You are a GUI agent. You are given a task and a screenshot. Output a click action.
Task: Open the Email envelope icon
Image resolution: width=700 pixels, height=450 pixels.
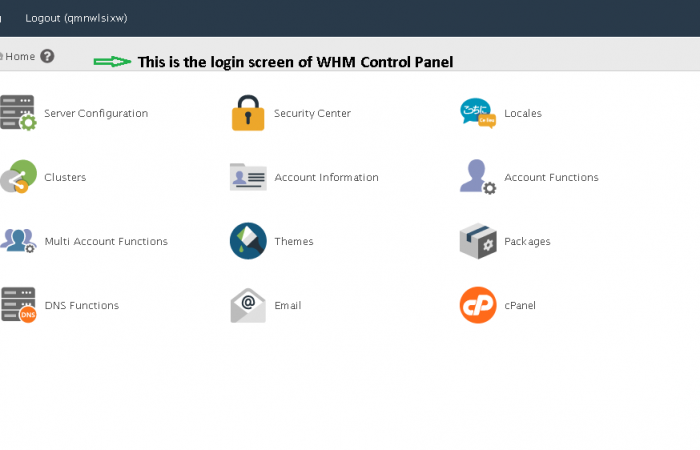point(248,305)
